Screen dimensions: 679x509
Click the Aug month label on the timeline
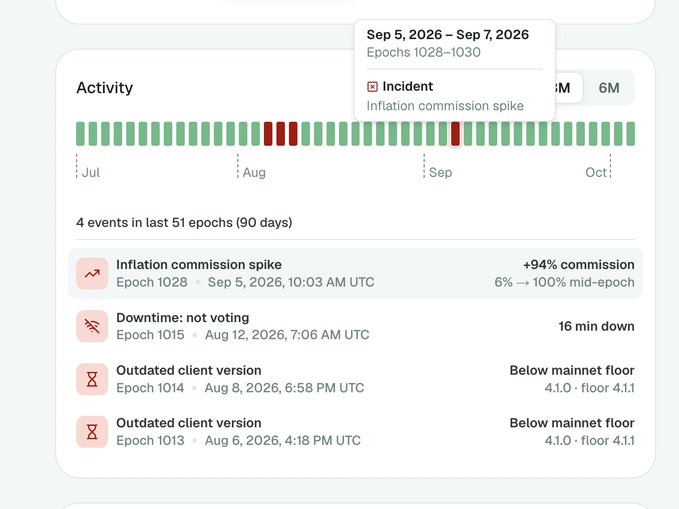254,172
